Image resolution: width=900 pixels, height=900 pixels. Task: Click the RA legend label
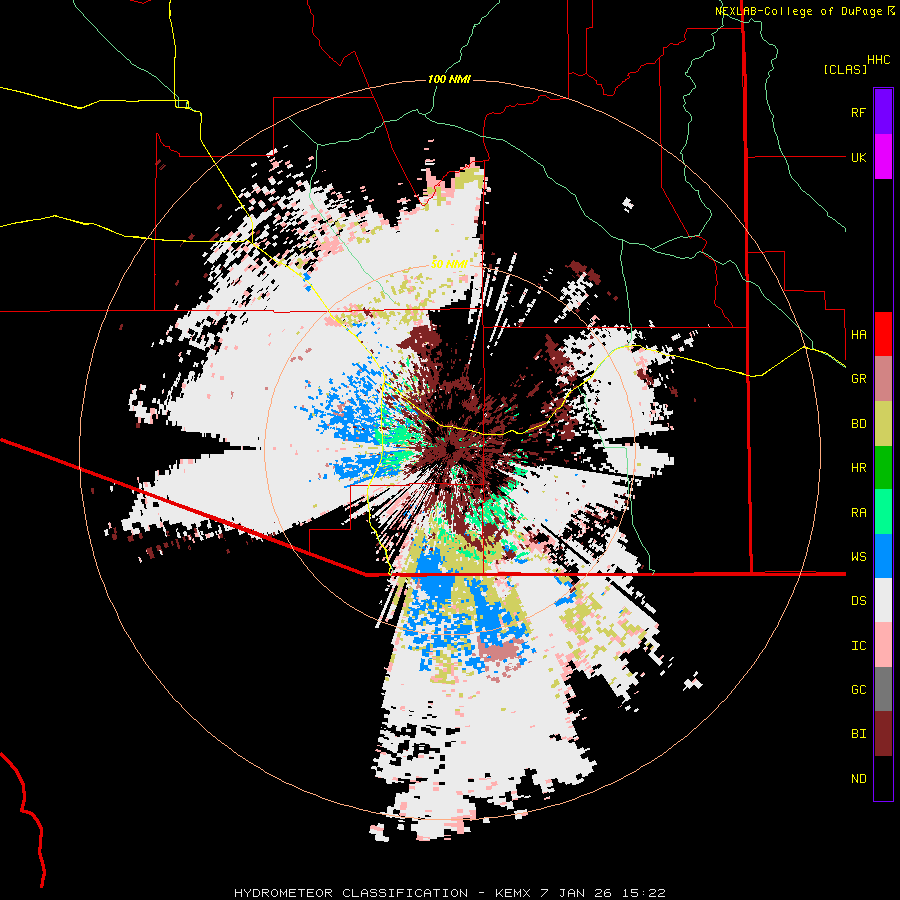tap(858, 513)
